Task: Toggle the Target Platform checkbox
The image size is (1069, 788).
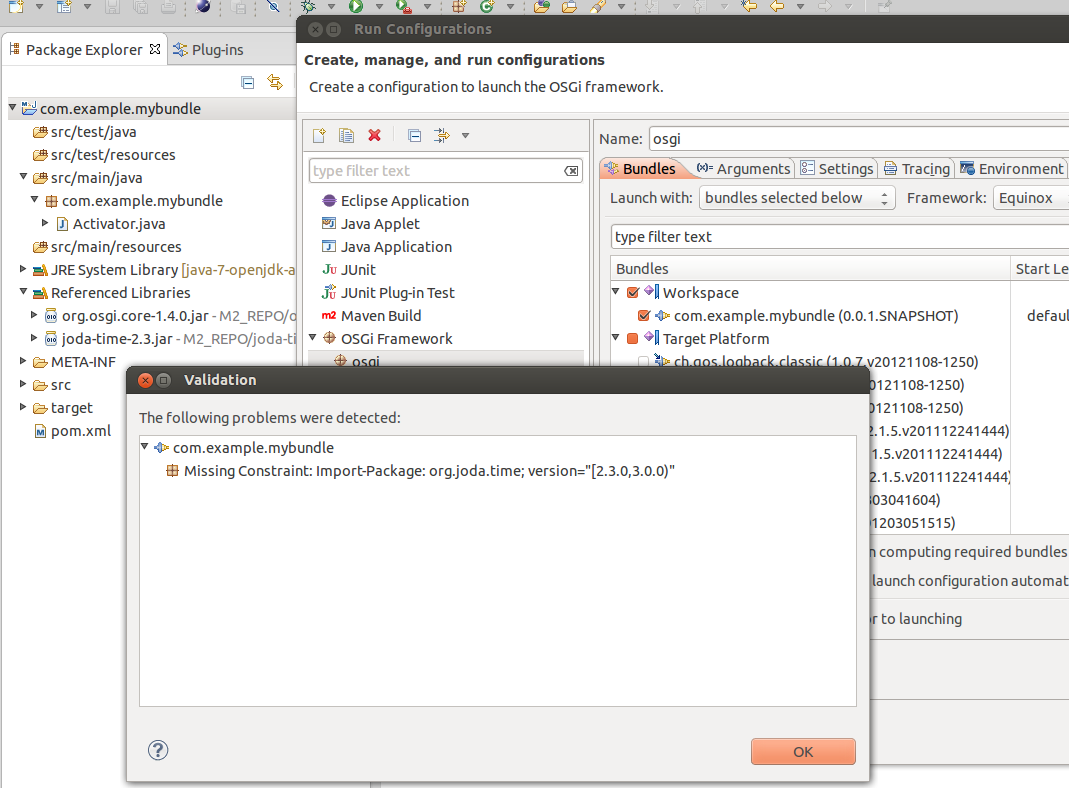Action: (633, 339)
